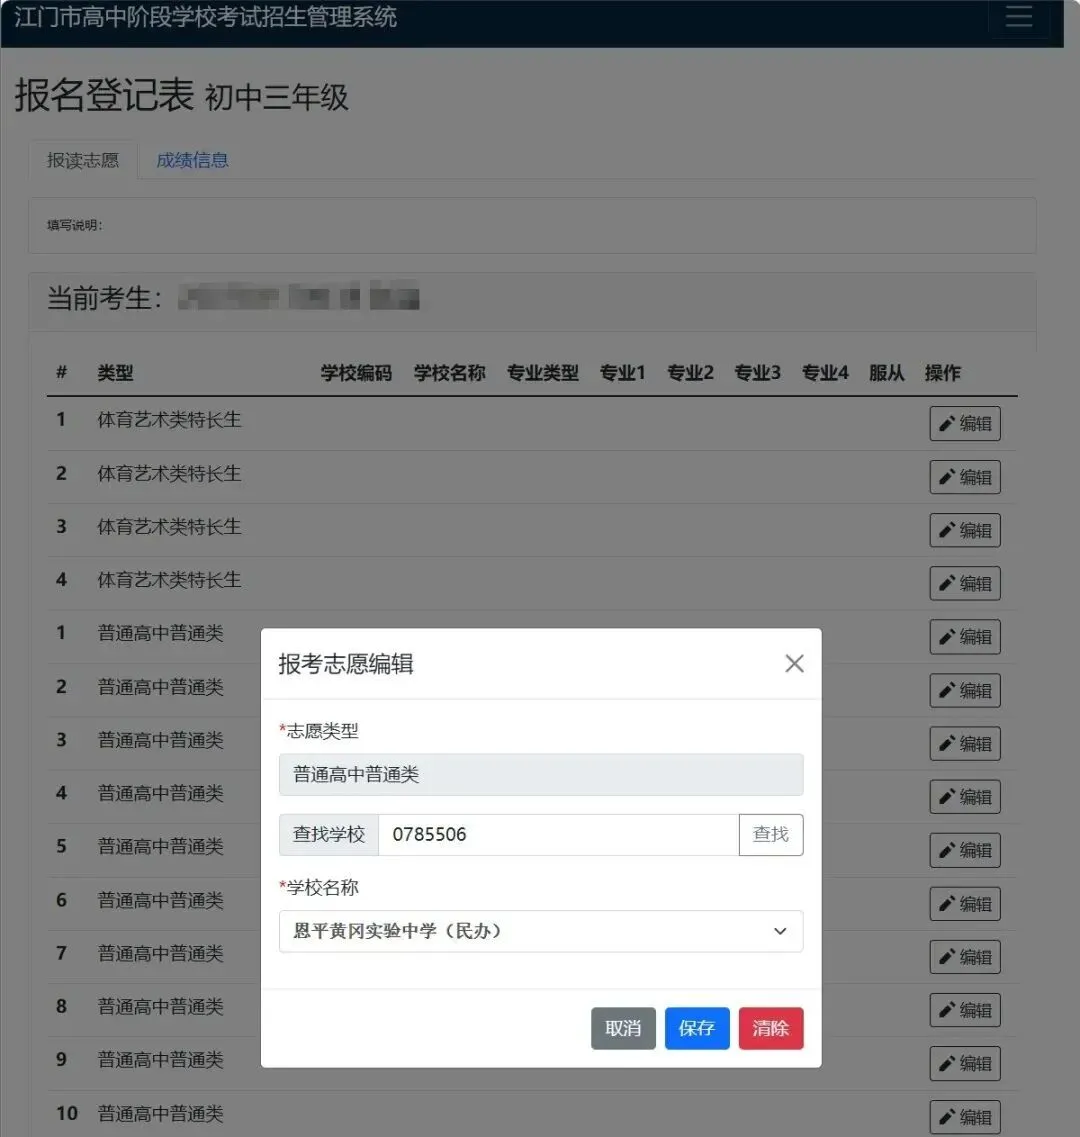Image resolution: width=1080 pixels, height=1137 pixels.
Task: Edit row 7 普通高中普通类
Action: [965, 956]
